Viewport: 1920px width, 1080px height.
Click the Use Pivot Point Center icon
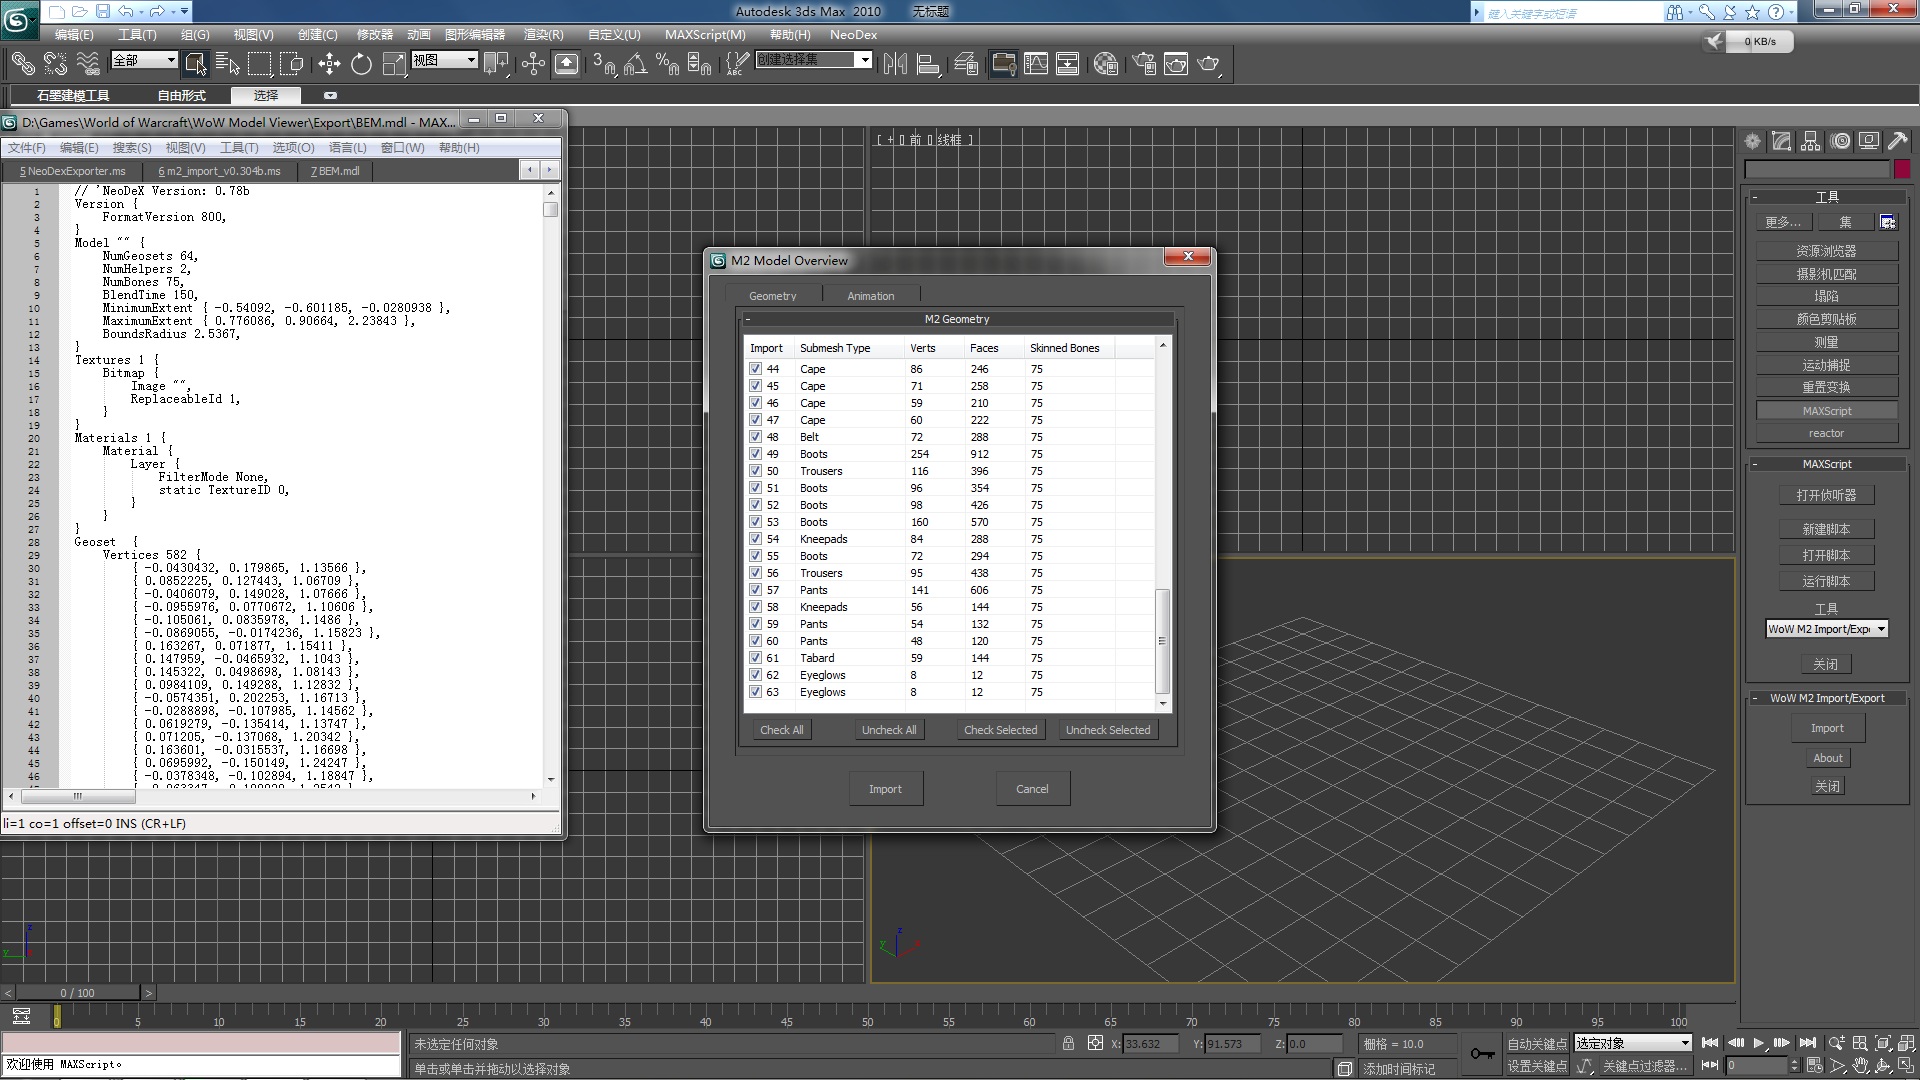click(x=496, y=64)
